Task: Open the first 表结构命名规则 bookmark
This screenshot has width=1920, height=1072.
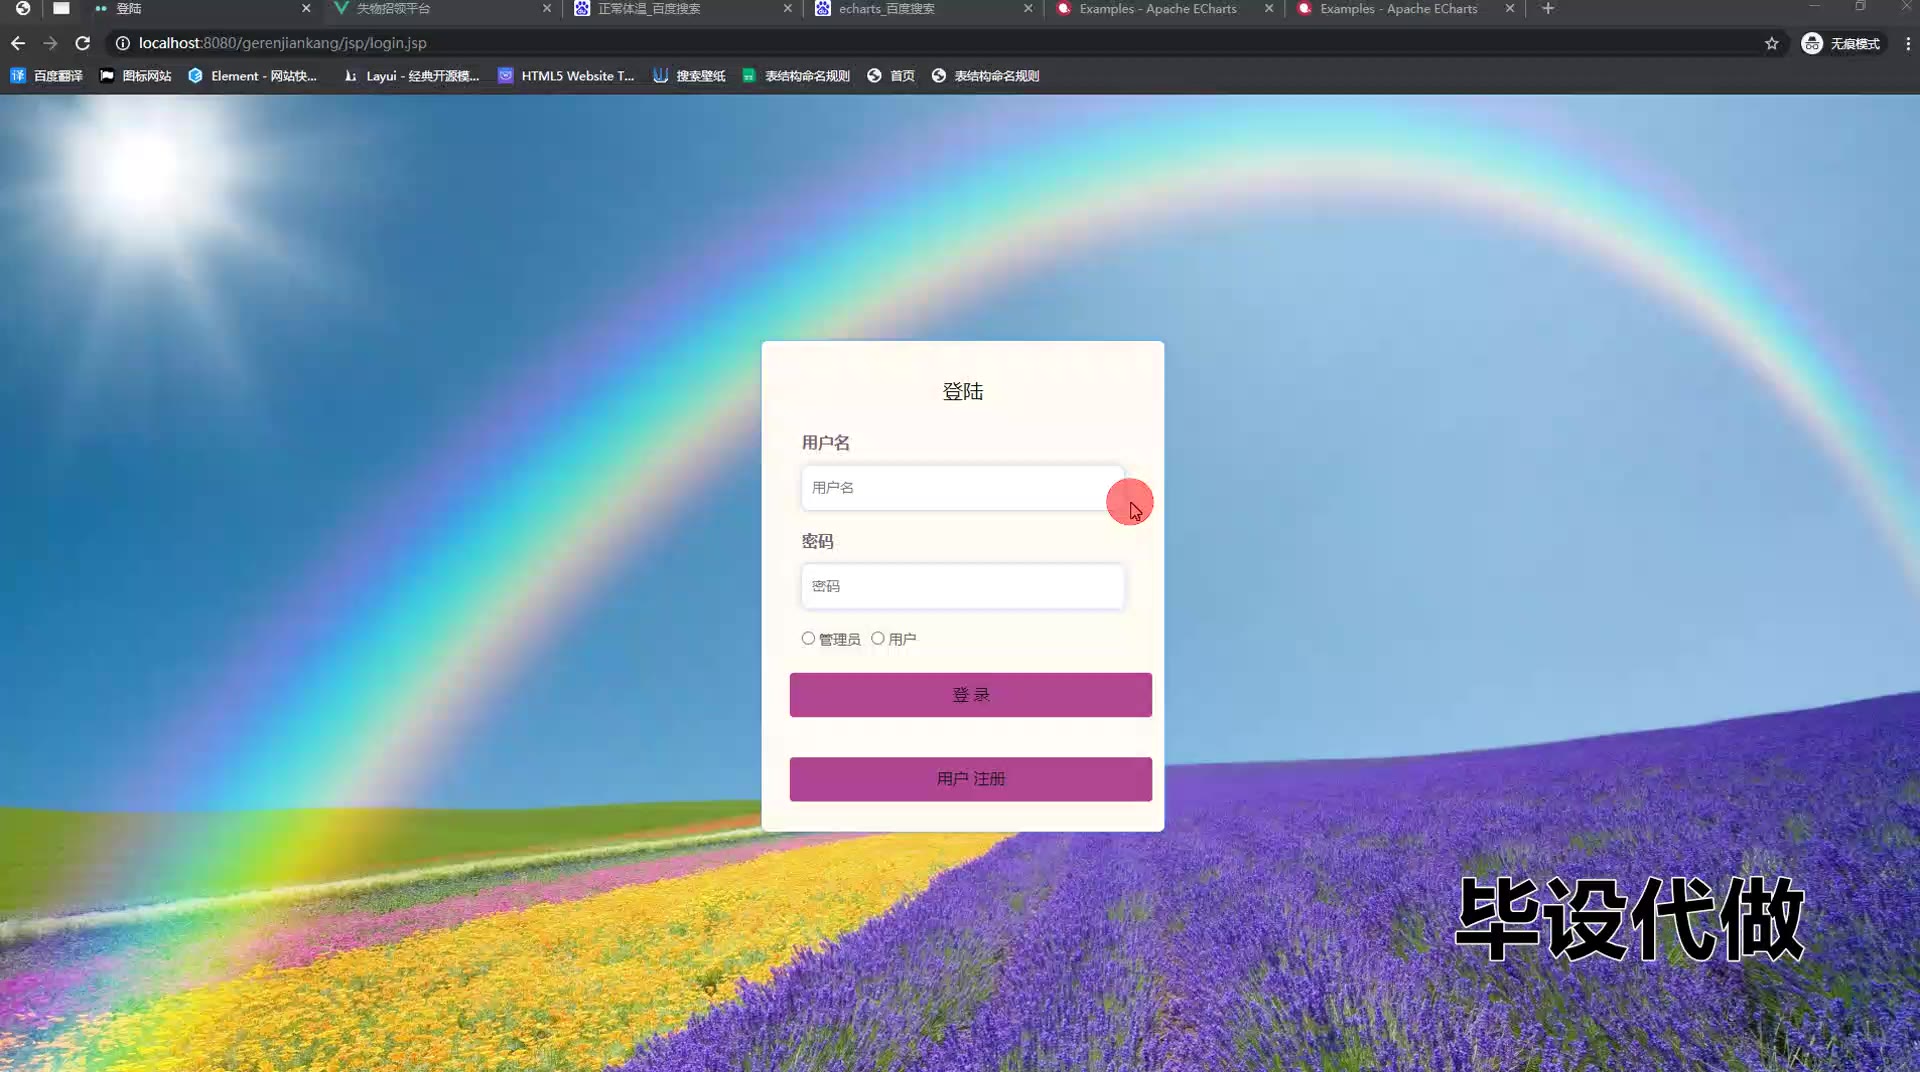Action: (x=796, y=76)
